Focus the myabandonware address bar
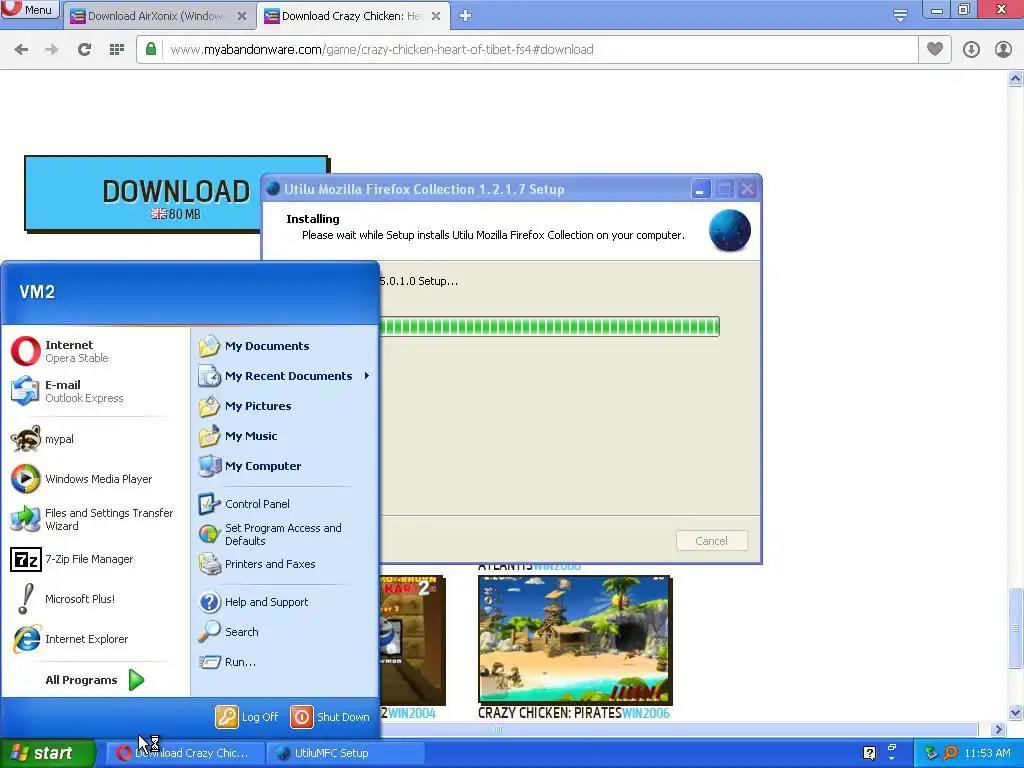Screen dimensions: 1024x768 point(526,49)
